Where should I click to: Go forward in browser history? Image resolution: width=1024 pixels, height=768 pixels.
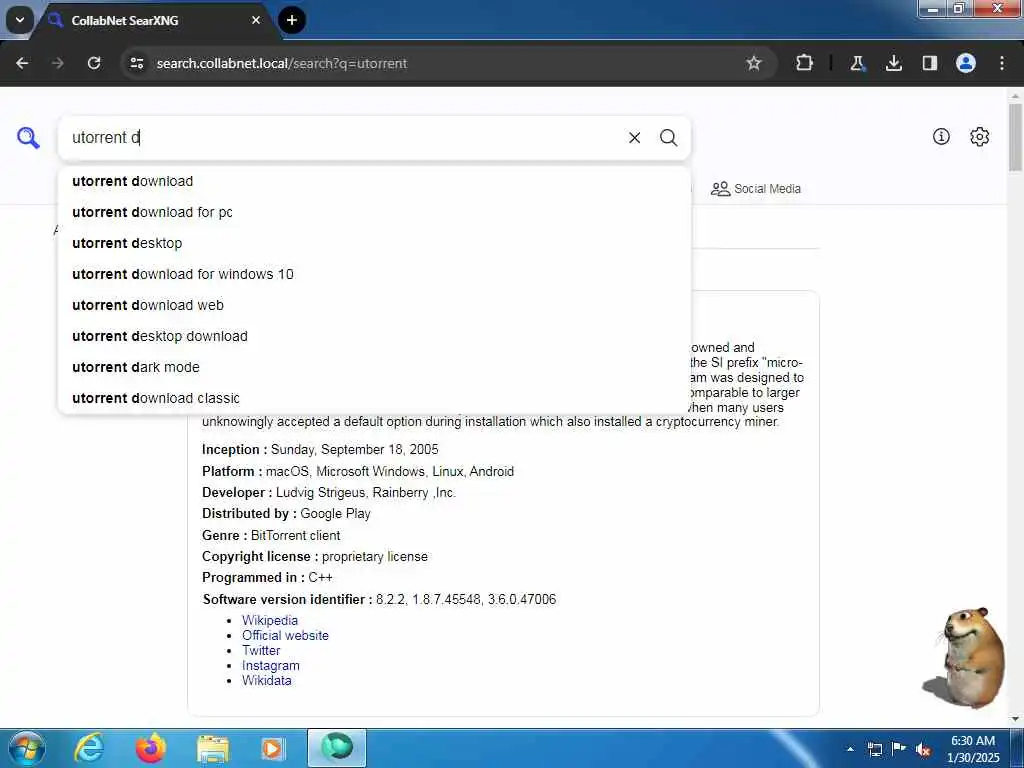coord(57,63)
